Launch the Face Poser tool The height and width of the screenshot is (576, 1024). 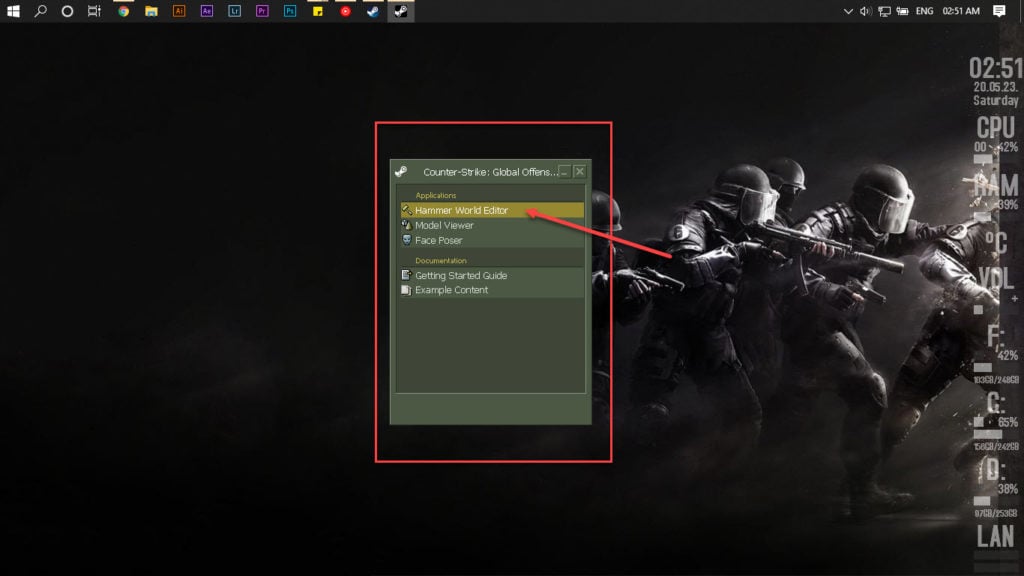(492, 240)
